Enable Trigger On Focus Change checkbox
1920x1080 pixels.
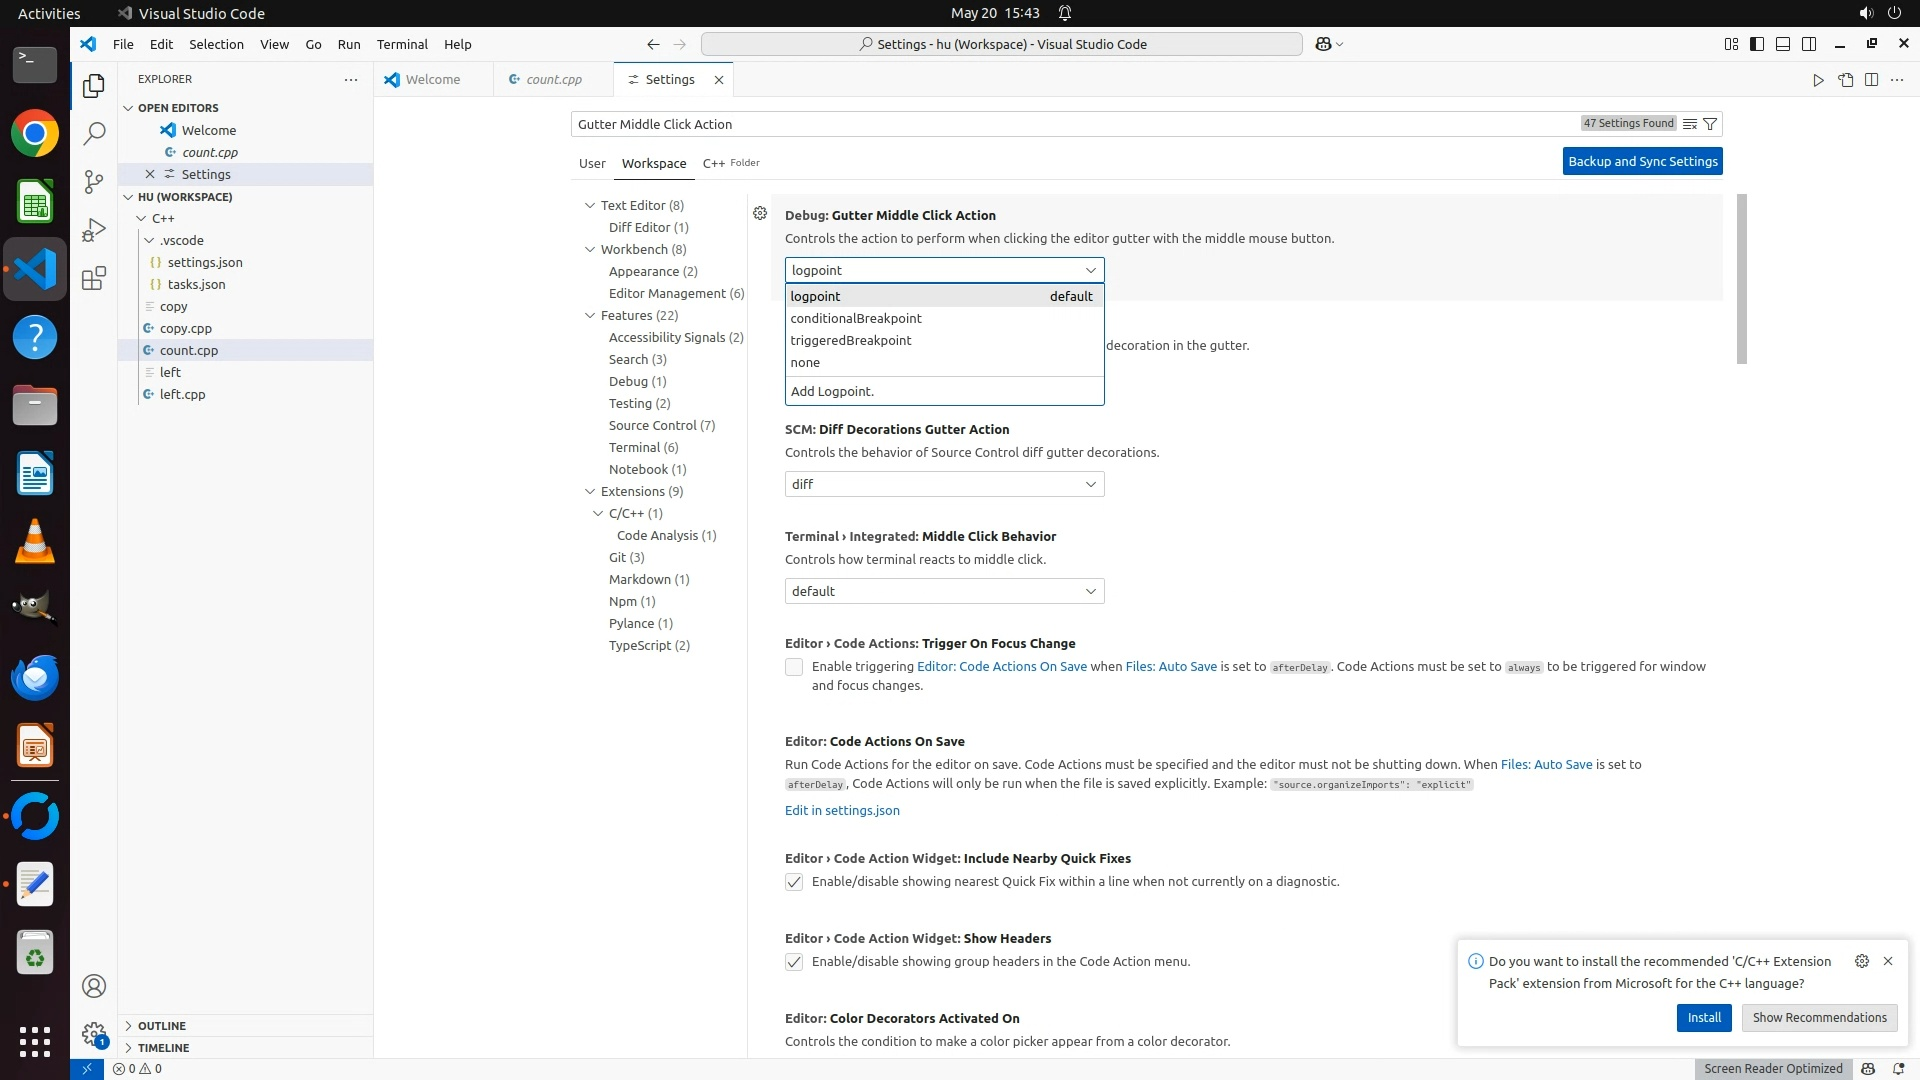click(794, 667)
